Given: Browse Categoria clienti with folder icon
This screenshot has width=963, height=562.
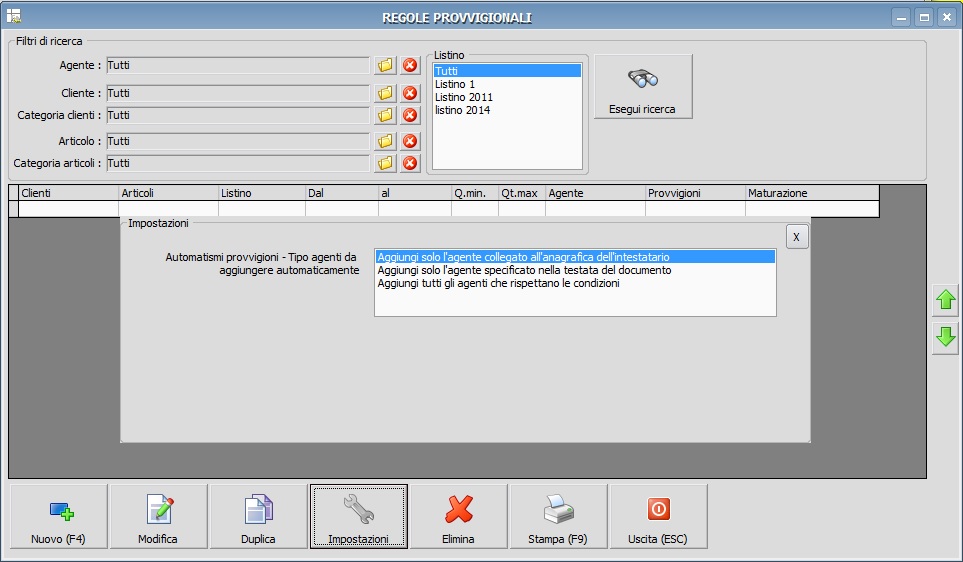Looking at the screenshot, I should [x=385, y=115].
